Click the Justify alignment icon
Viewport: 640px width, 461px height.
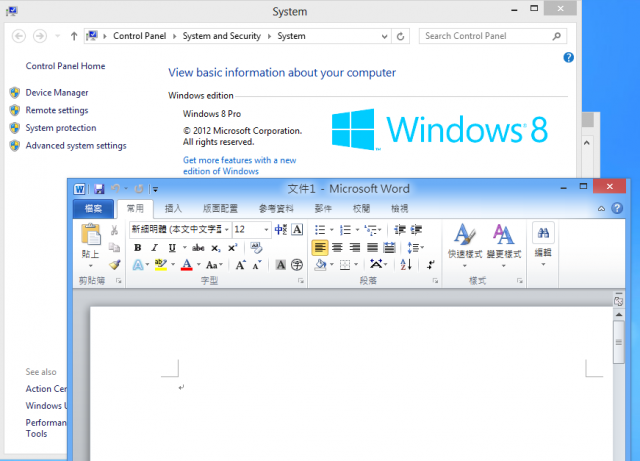[x=372, y=247]
